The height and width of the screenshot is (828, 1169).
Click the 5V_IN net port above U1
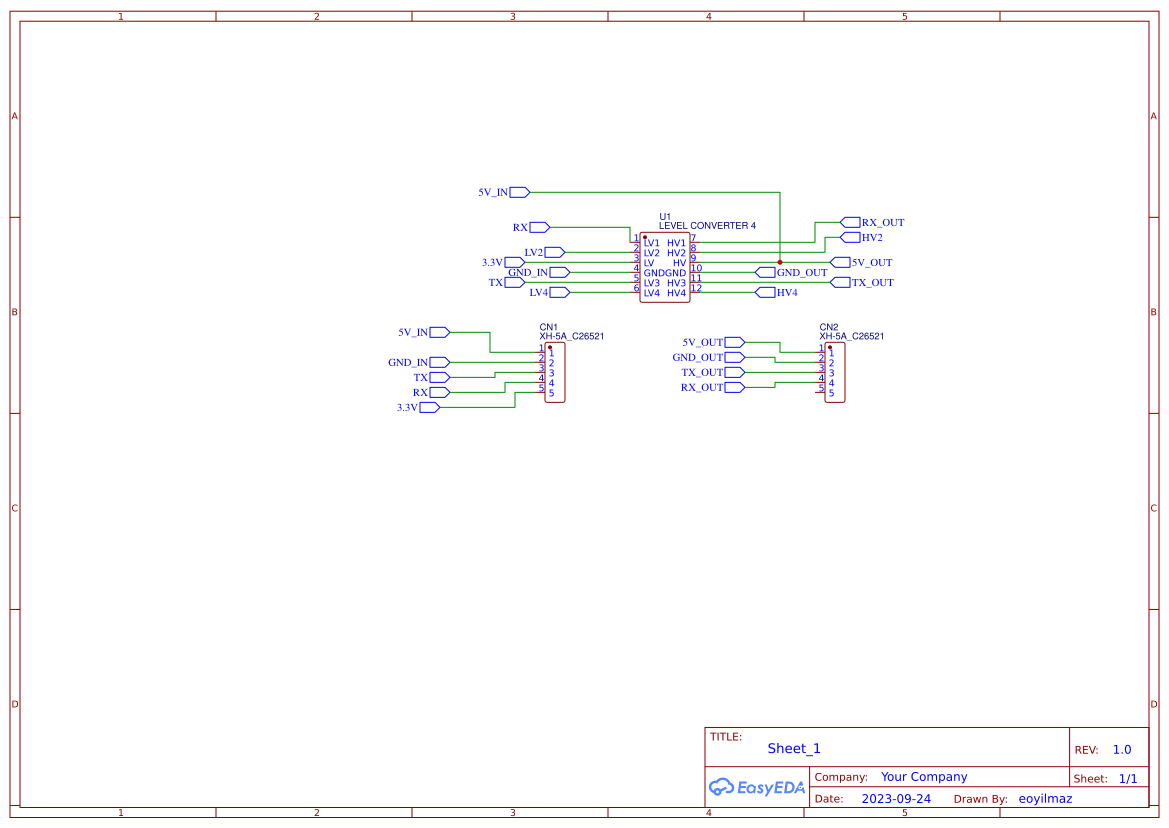click(520, 192)
